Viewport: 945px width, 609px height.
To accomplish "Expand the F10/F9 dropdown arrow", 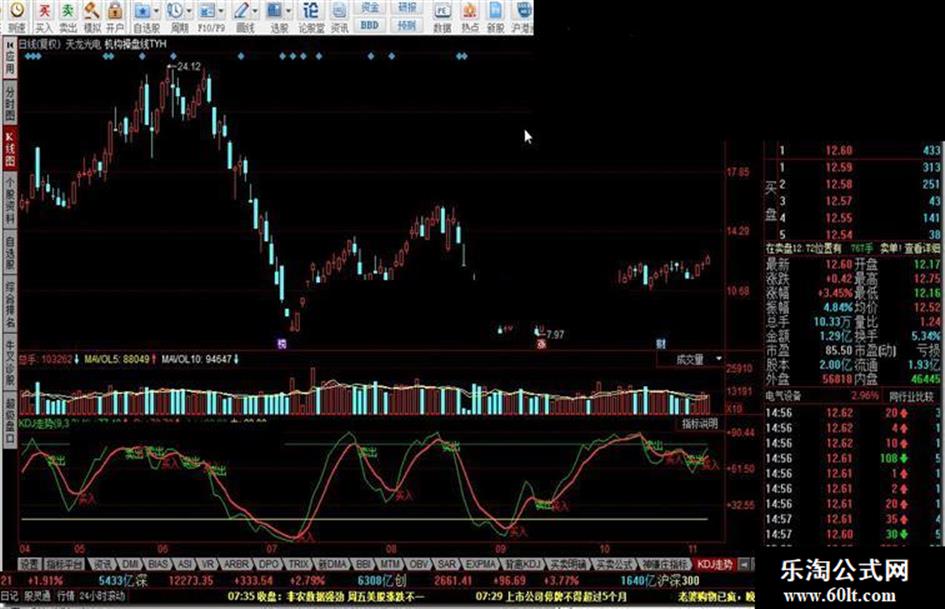I will [x=221, y=11].
